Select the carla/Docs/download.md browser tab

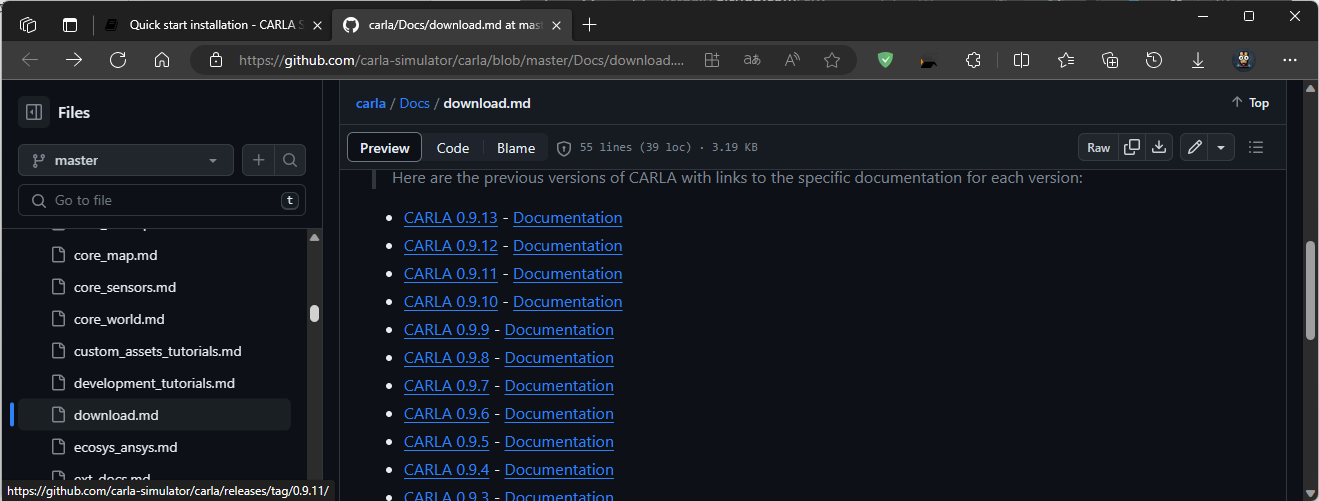[x=450, y=24]
